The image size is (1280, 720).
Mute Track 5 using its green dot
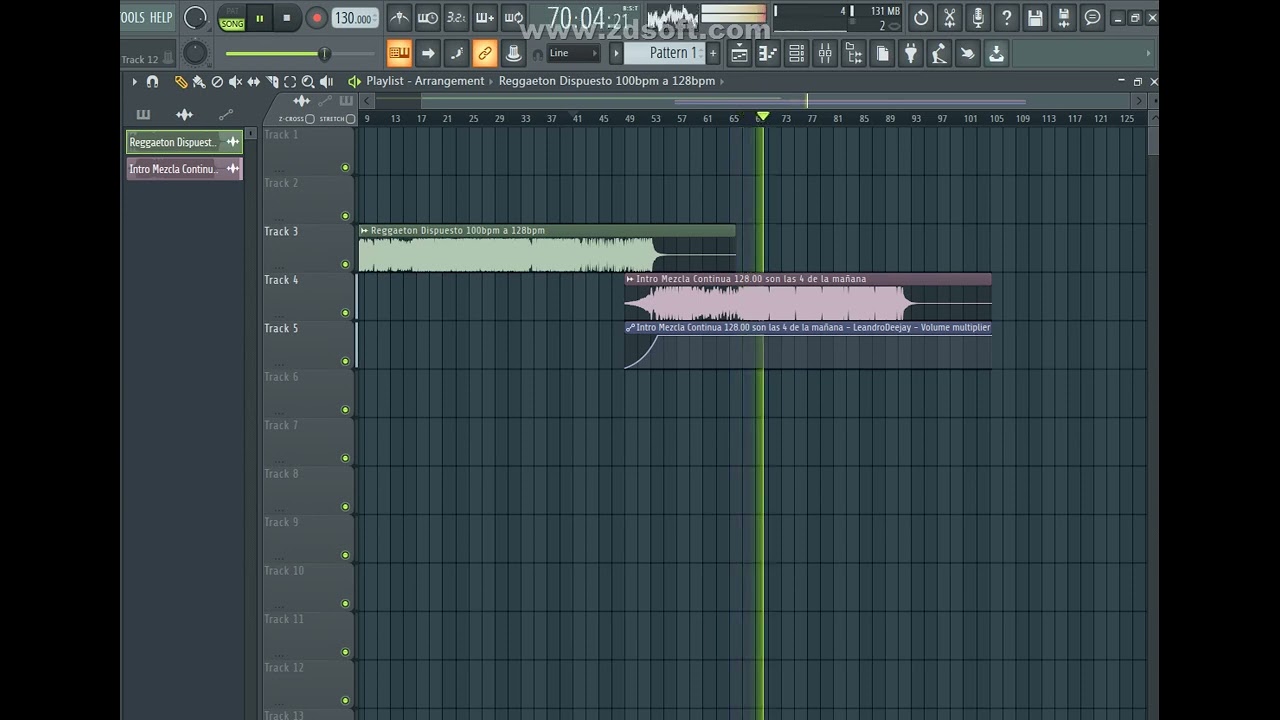point(345,361)
